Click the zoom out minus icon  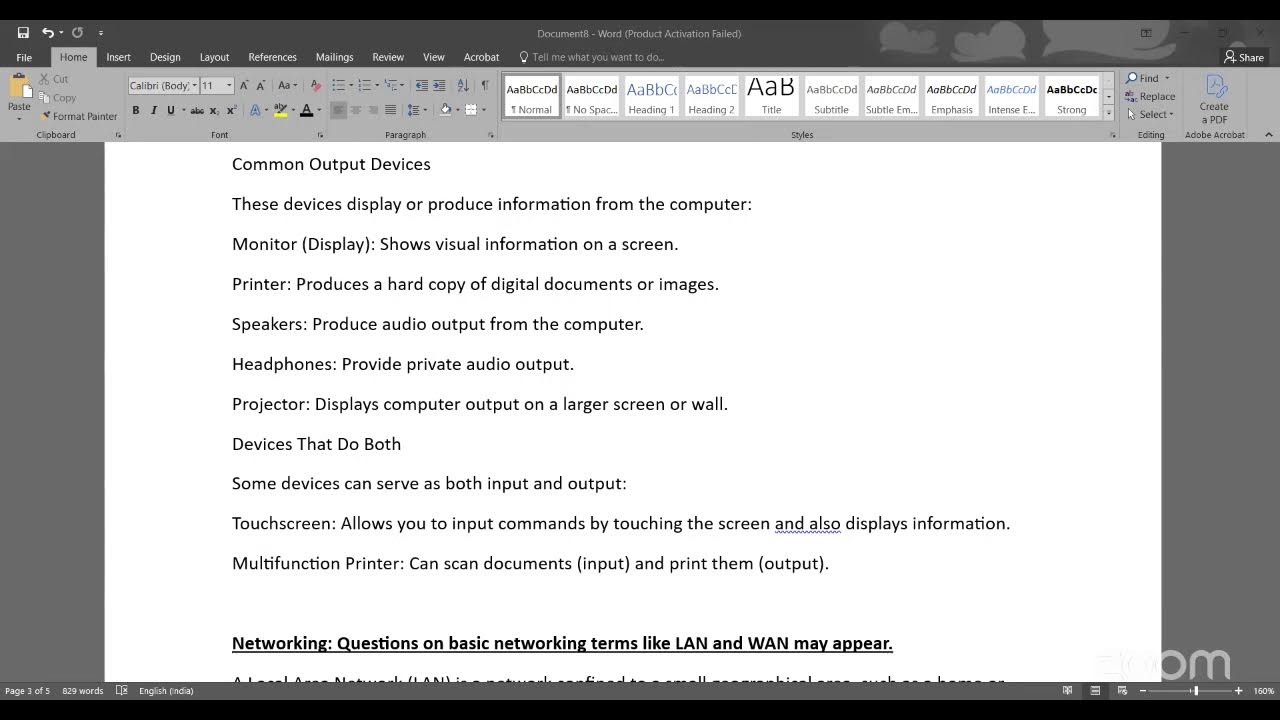[x=1141, y=691]
